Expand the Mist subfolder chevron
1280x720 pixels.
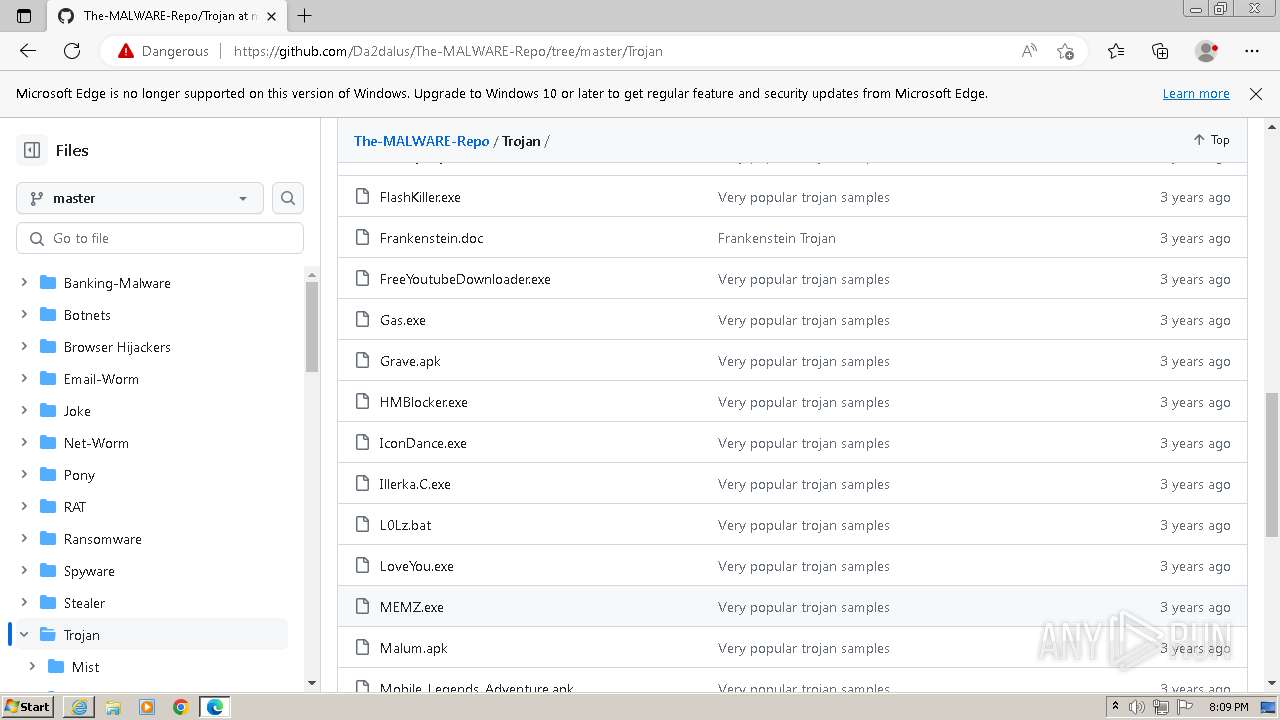click(32, 667)
